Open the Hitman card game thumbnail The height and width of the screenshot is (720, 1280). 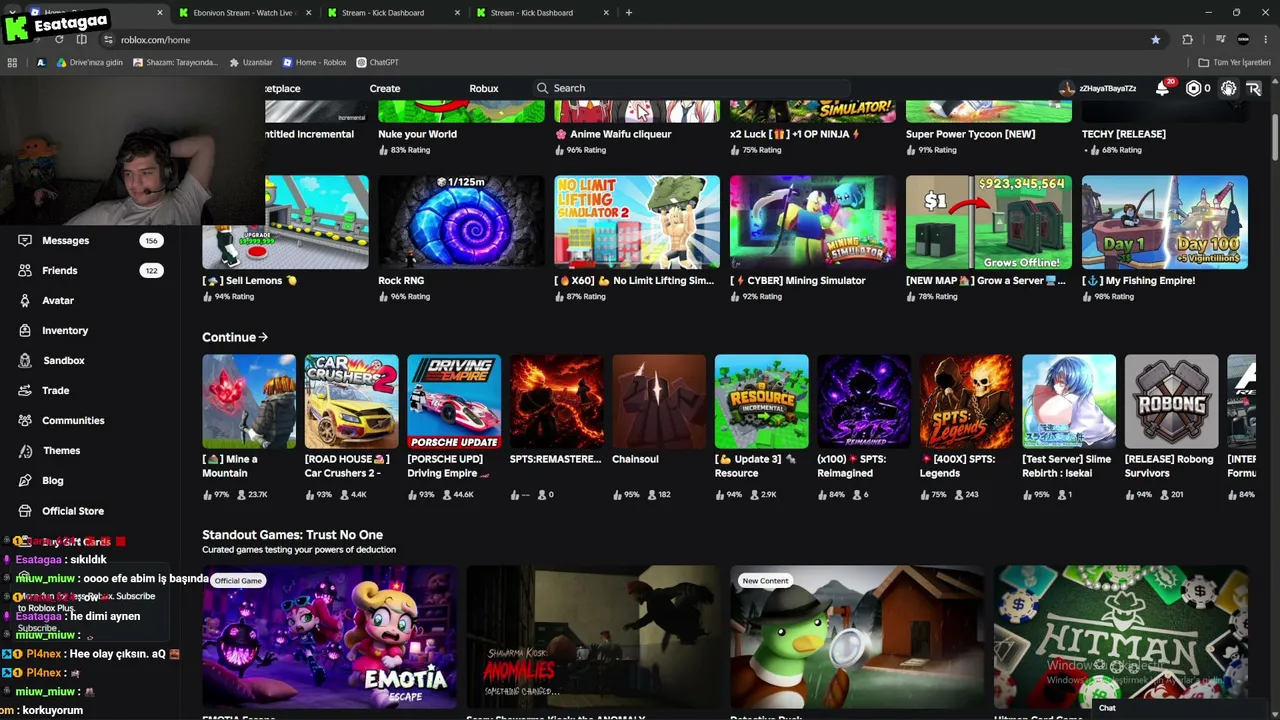(1121, 637)
